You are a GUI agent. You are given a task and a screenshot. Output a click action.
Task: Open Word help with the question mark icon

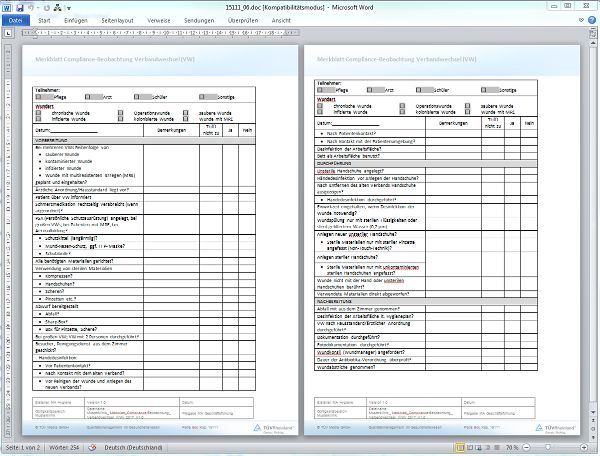tap(591, 19)
